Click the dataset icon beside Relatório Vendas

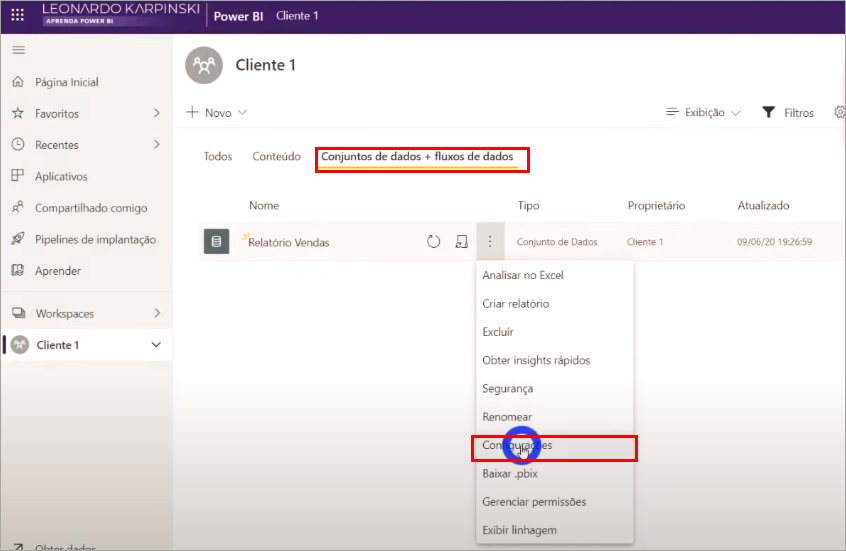[216, 241]
